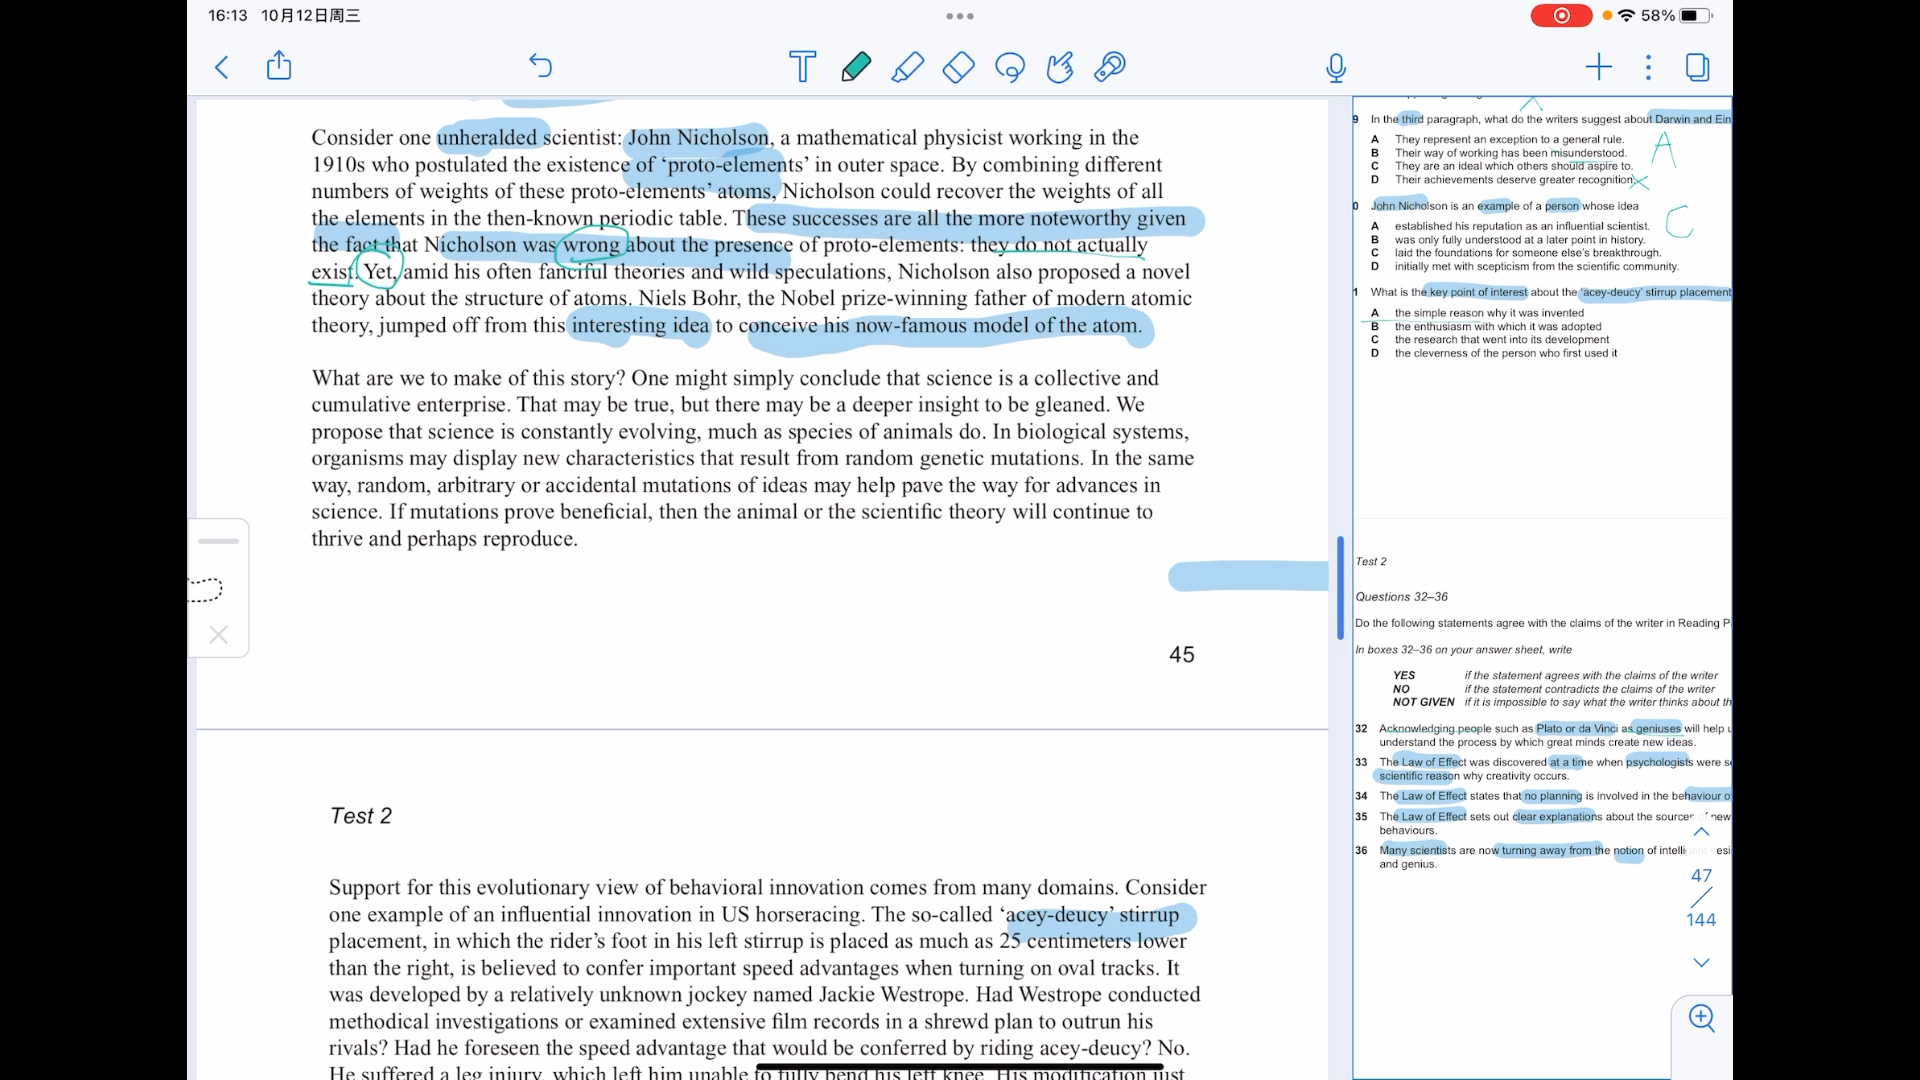The width and height of the screenshot is (1920, 1080).
Task: Grab the tool popup handle bar
Action: pos(218,541)
